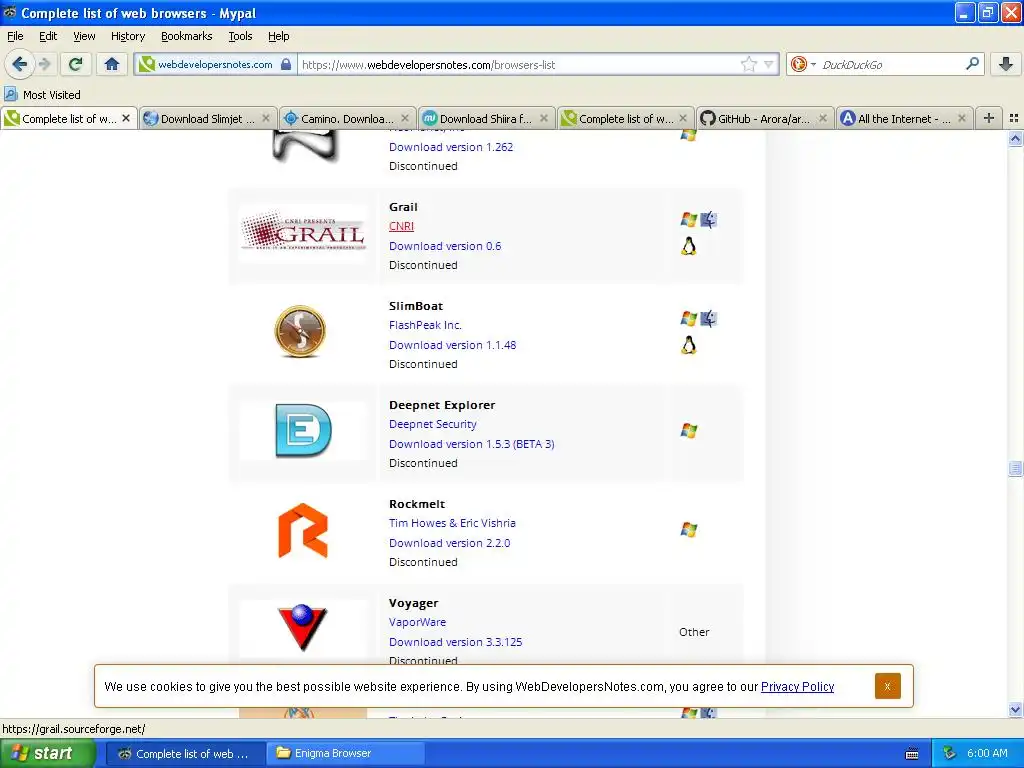Viewport: 1024px width, 768px height.
Task: Show the all tabs grid button
Action: tap(1014, 118)
